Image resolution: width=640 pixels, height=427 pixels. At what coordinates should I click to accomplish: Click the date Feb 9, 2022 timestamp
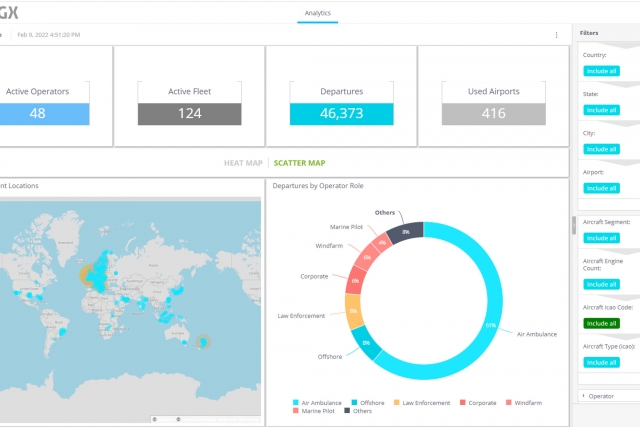coord(49,35)
